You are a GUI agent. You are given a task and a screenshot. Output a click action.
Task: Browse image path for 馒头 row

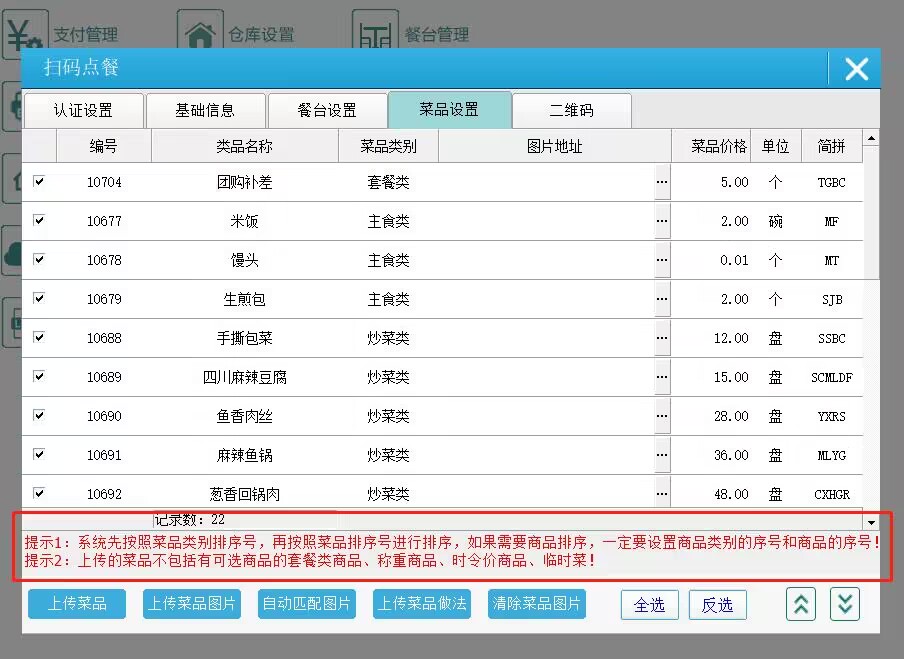click(661, 260)
